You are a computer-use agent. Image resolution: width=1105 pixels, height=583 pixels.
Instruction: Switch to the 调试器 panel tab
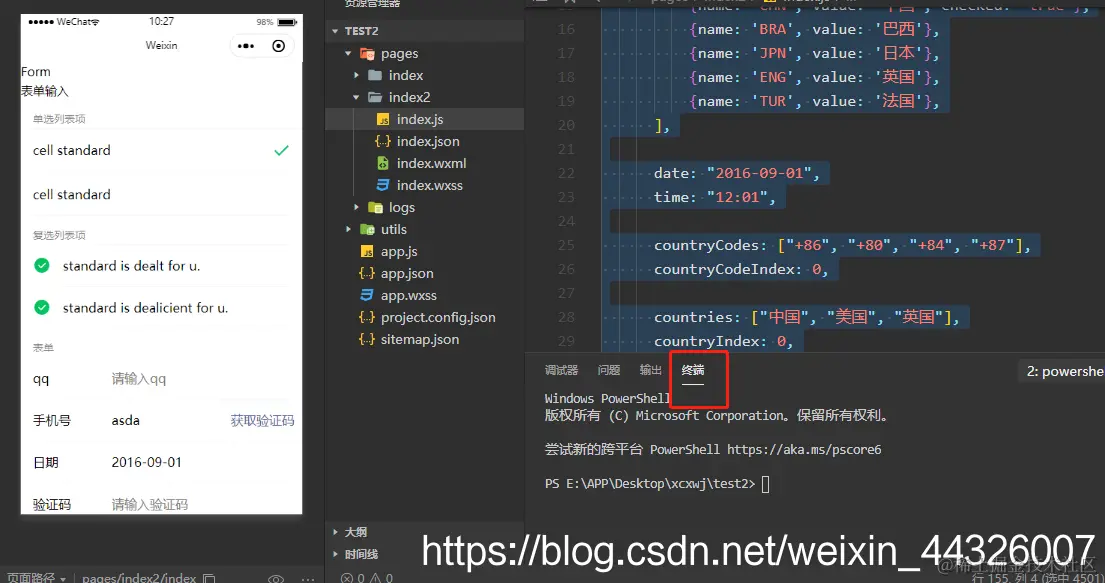(561, 370)
